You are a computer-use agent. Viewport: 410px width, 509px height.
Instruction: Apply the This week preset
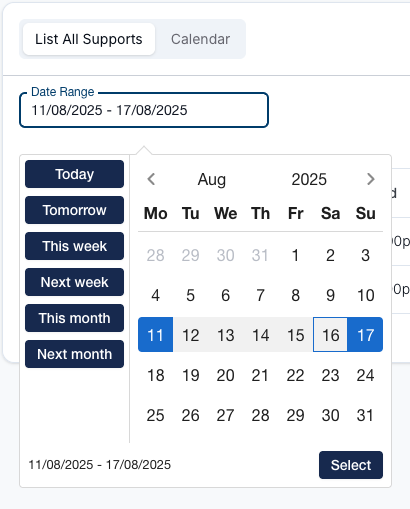74,246
